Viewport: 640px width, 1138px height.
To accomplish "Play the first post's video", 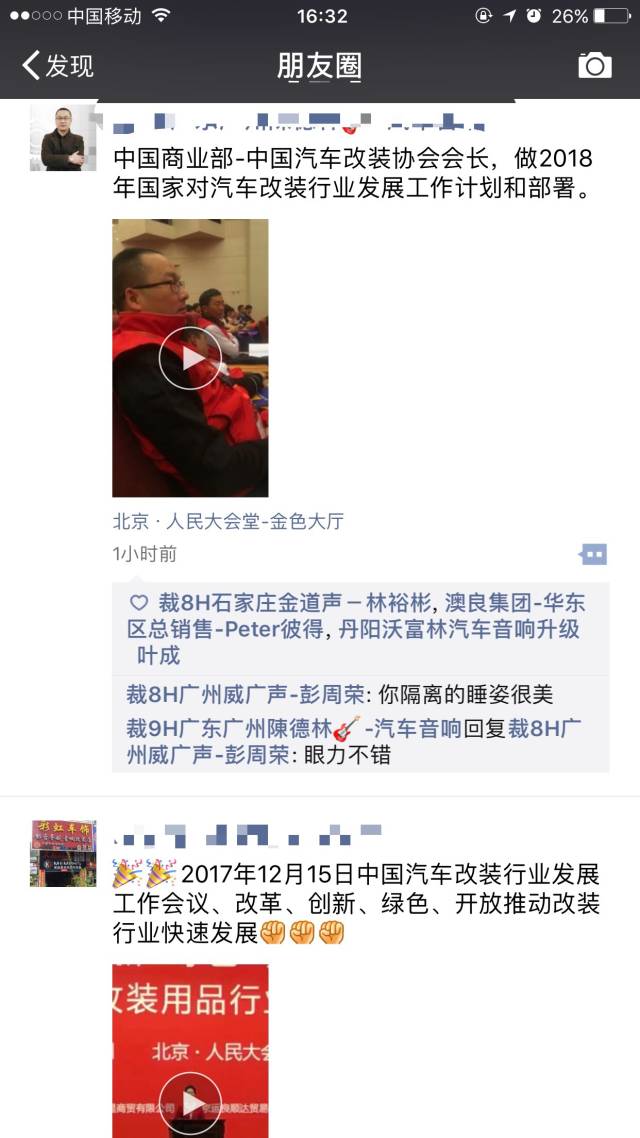I will [190, 358].
